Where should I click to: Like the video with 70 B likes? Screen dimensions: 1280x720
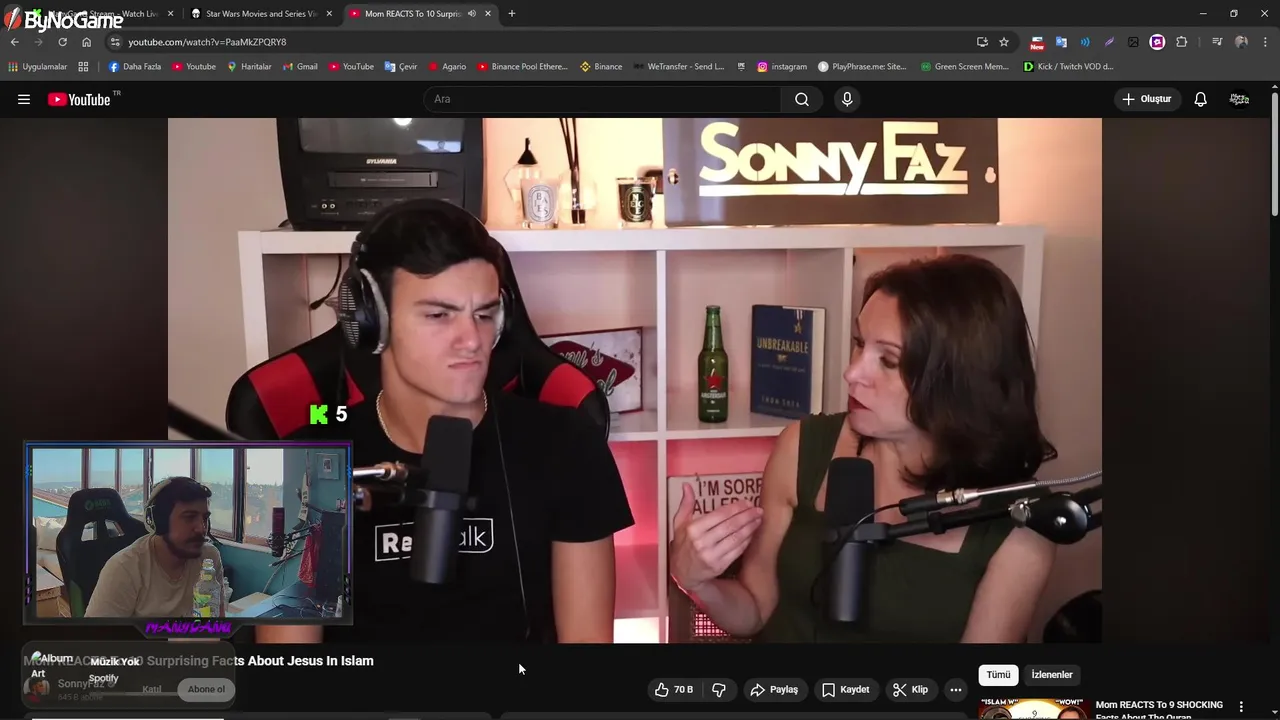coord(674,689)
